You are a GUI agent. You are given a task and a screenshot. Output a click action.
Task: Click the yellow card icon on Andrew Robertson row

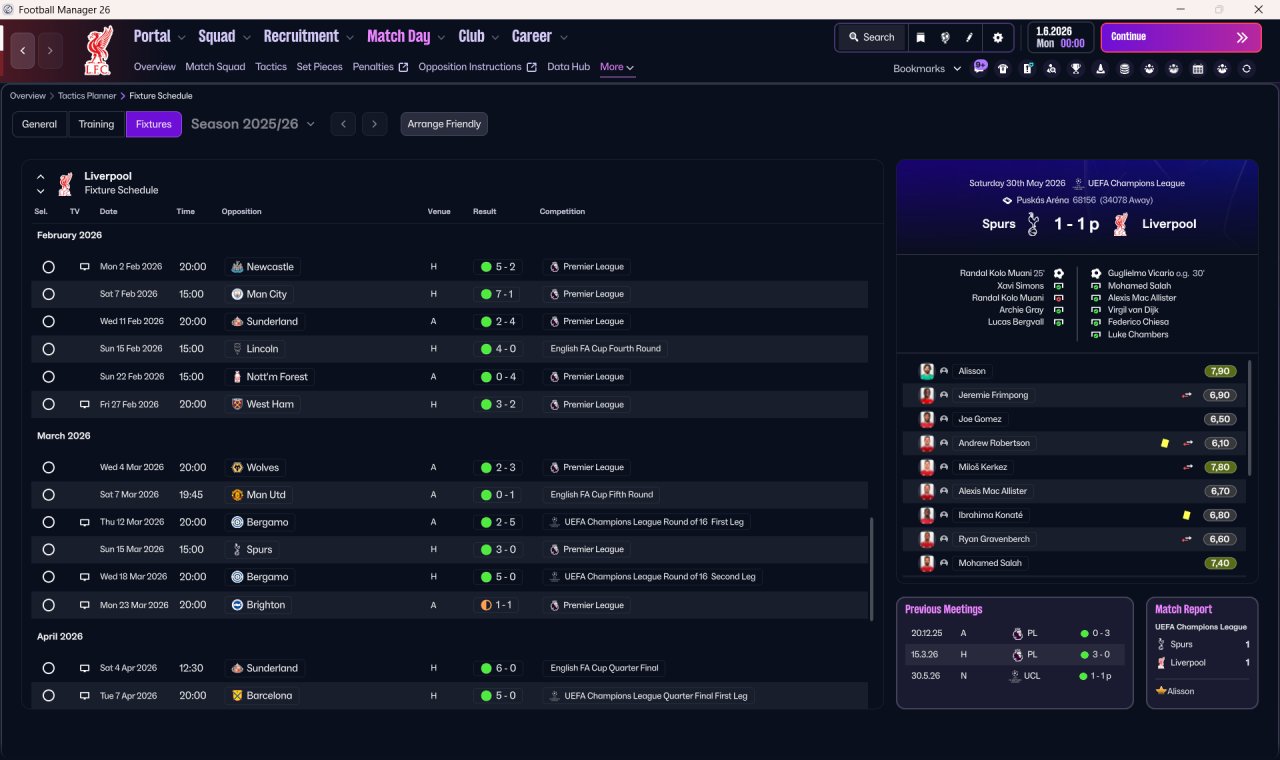point(1165,443)
